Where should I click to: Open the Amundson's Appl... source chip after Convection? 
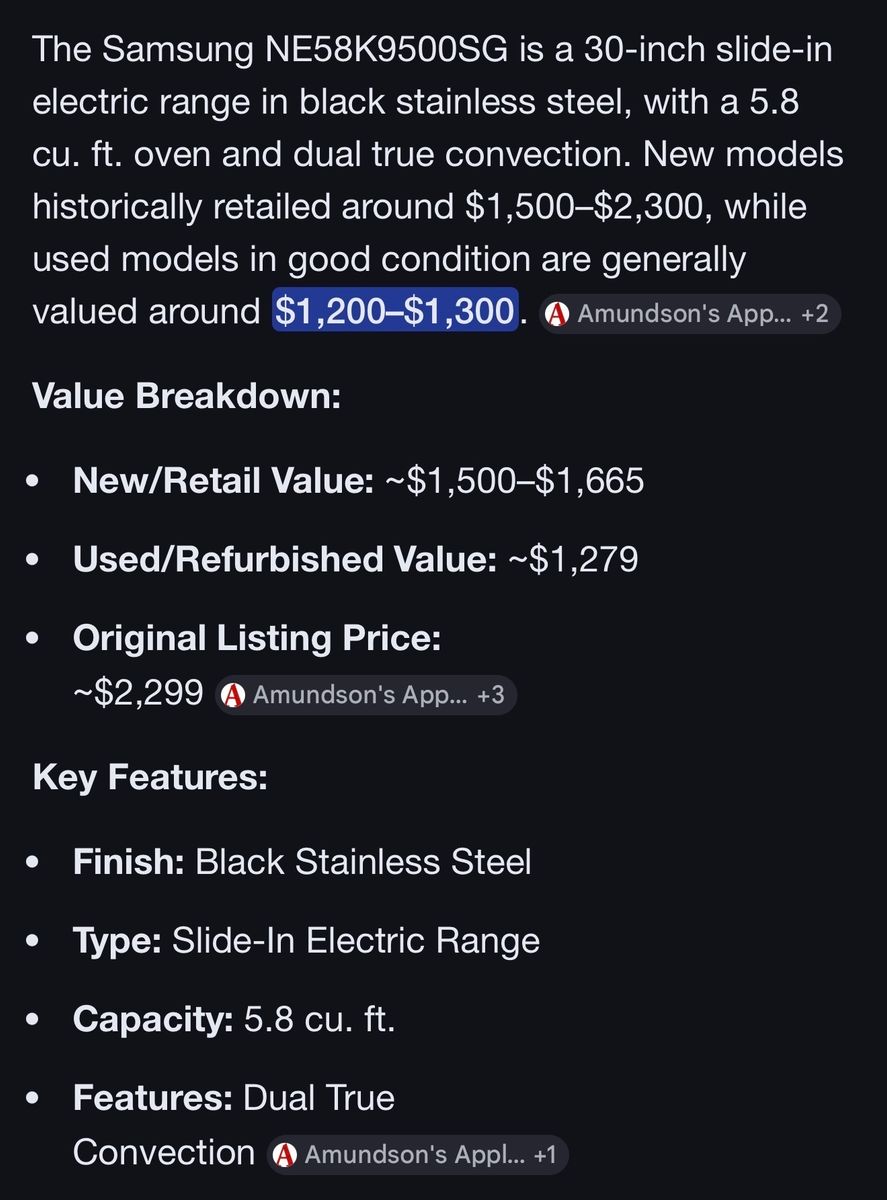coord(411,1155)
